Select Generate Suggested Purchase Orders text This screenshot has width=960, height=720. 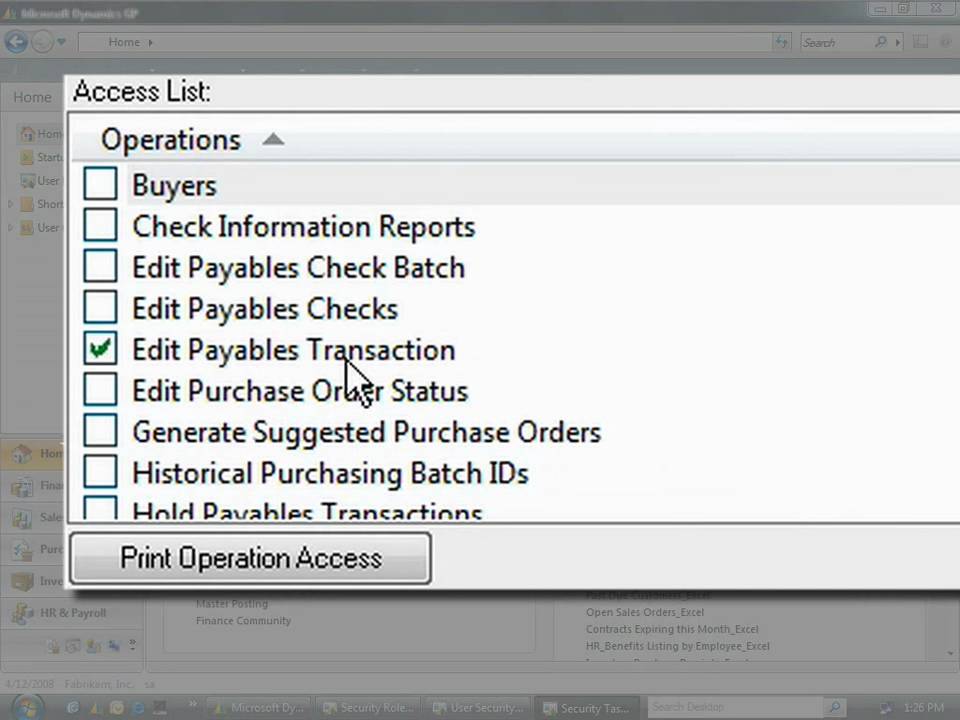[x=367, y=432]
